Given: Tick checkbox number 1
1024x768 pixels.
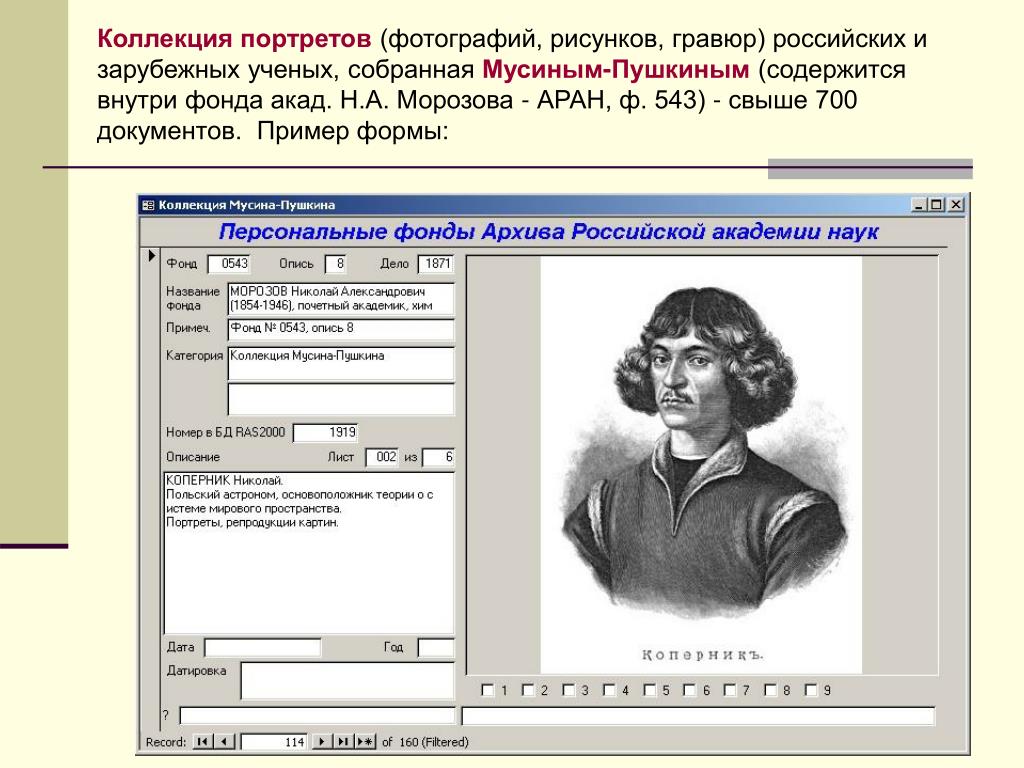Looking at the screenshot, I should (x=487, y=690).
